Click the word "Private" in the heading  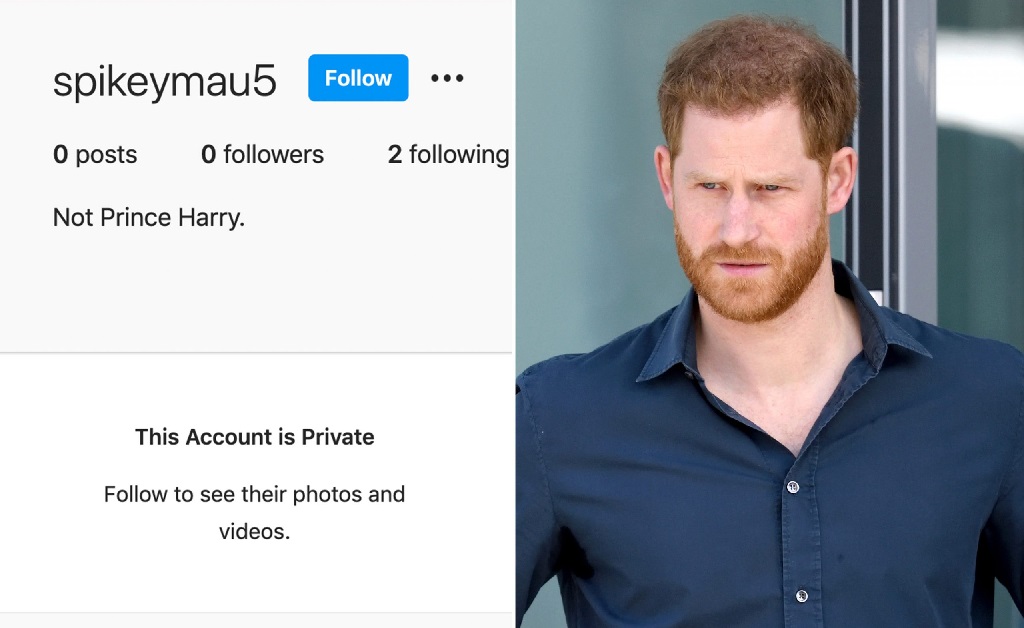click(x=338, y=437)
